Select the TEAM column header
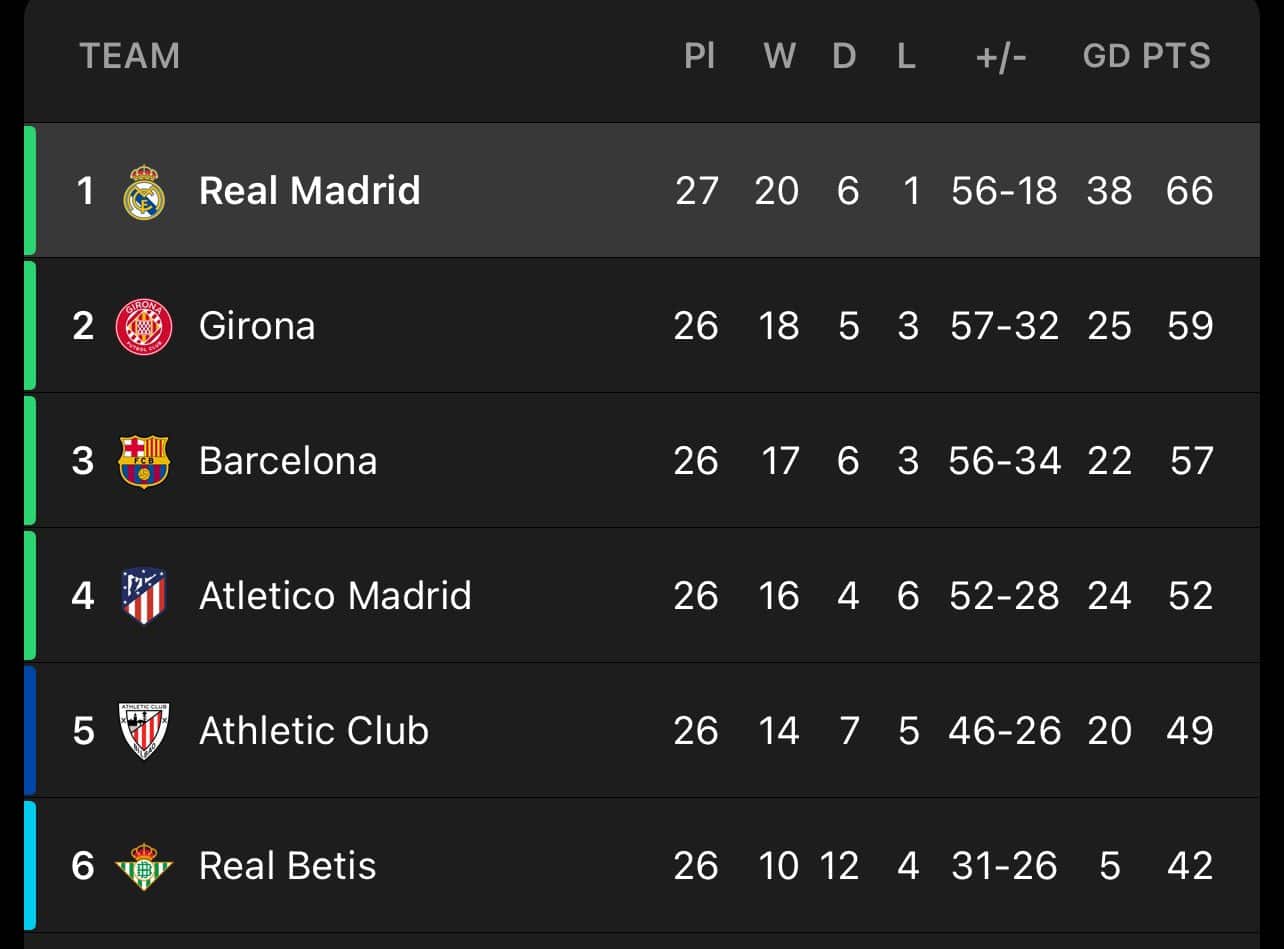The height and width of the screenshot is (949, 1284). click(130, 56)
